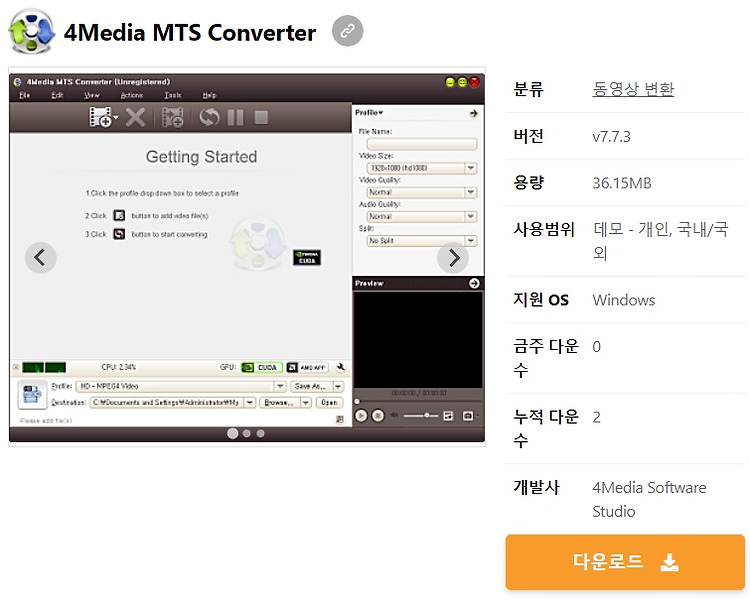
Task: Click the Add Profile film icon in toolbar
Action: click(173, 117)
